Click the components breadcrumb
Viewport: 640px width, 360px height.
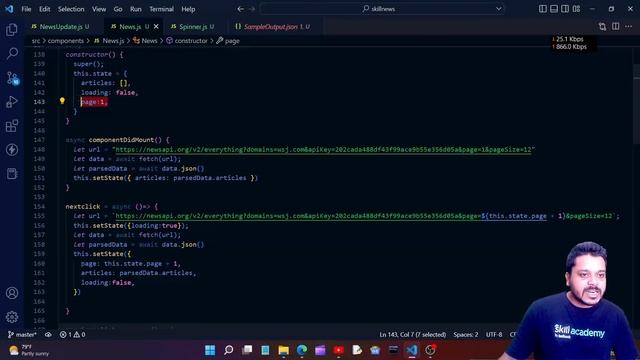point(66,41)
